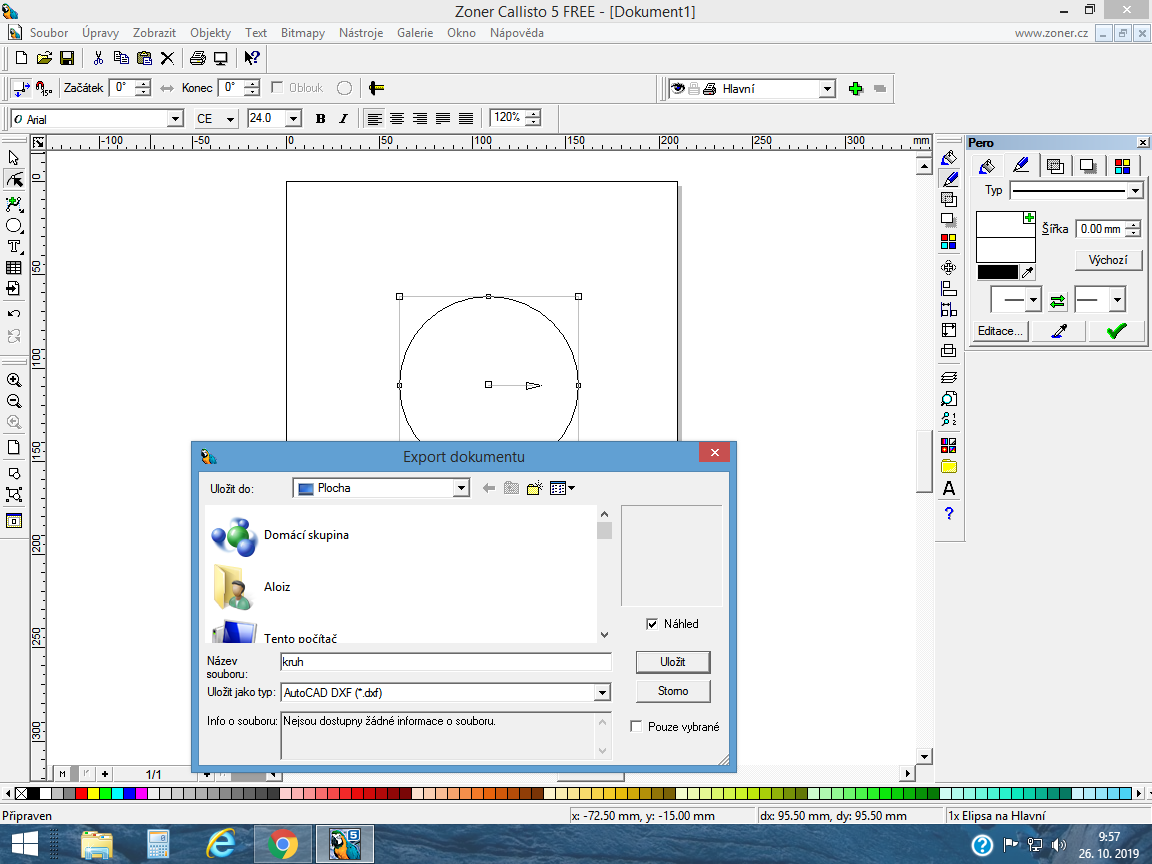Click the Storno button
This screenshot has height=864, width=1152.
(673, 691)
